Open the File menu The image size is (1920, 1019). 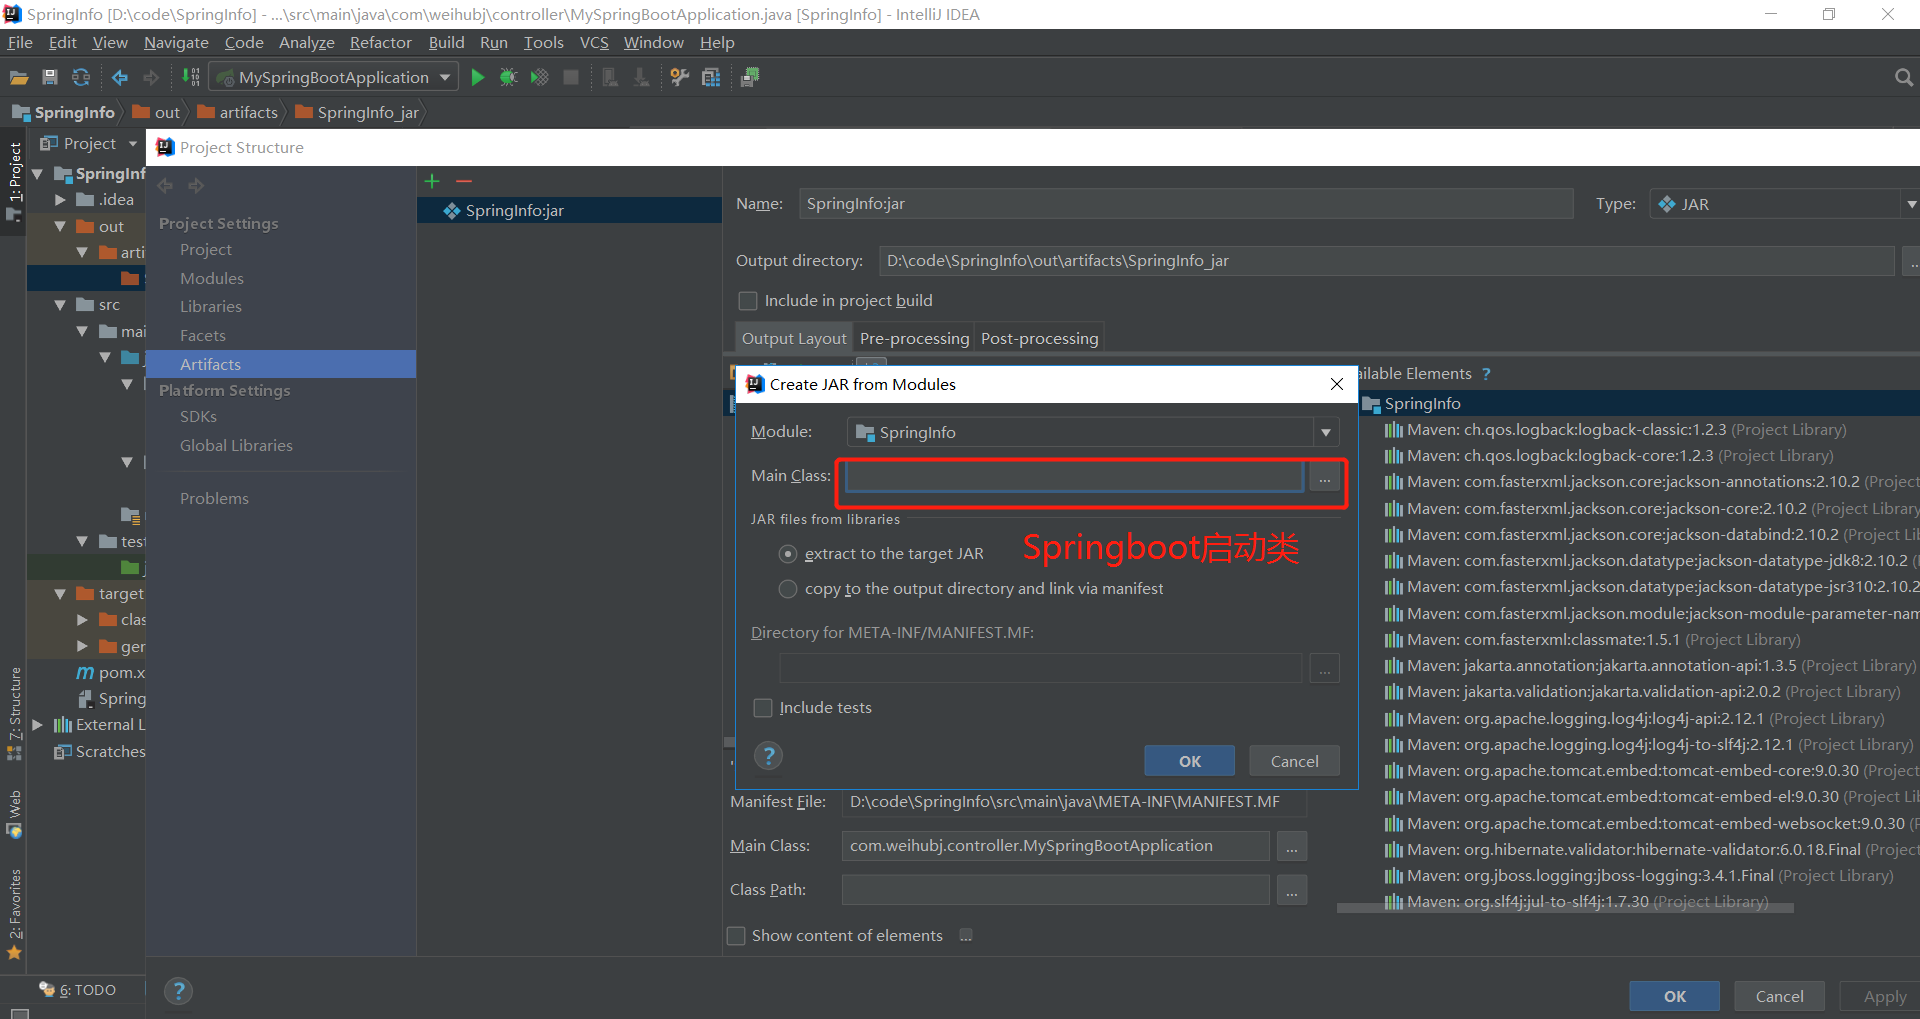pyautogui.click(x=20, y=43)
